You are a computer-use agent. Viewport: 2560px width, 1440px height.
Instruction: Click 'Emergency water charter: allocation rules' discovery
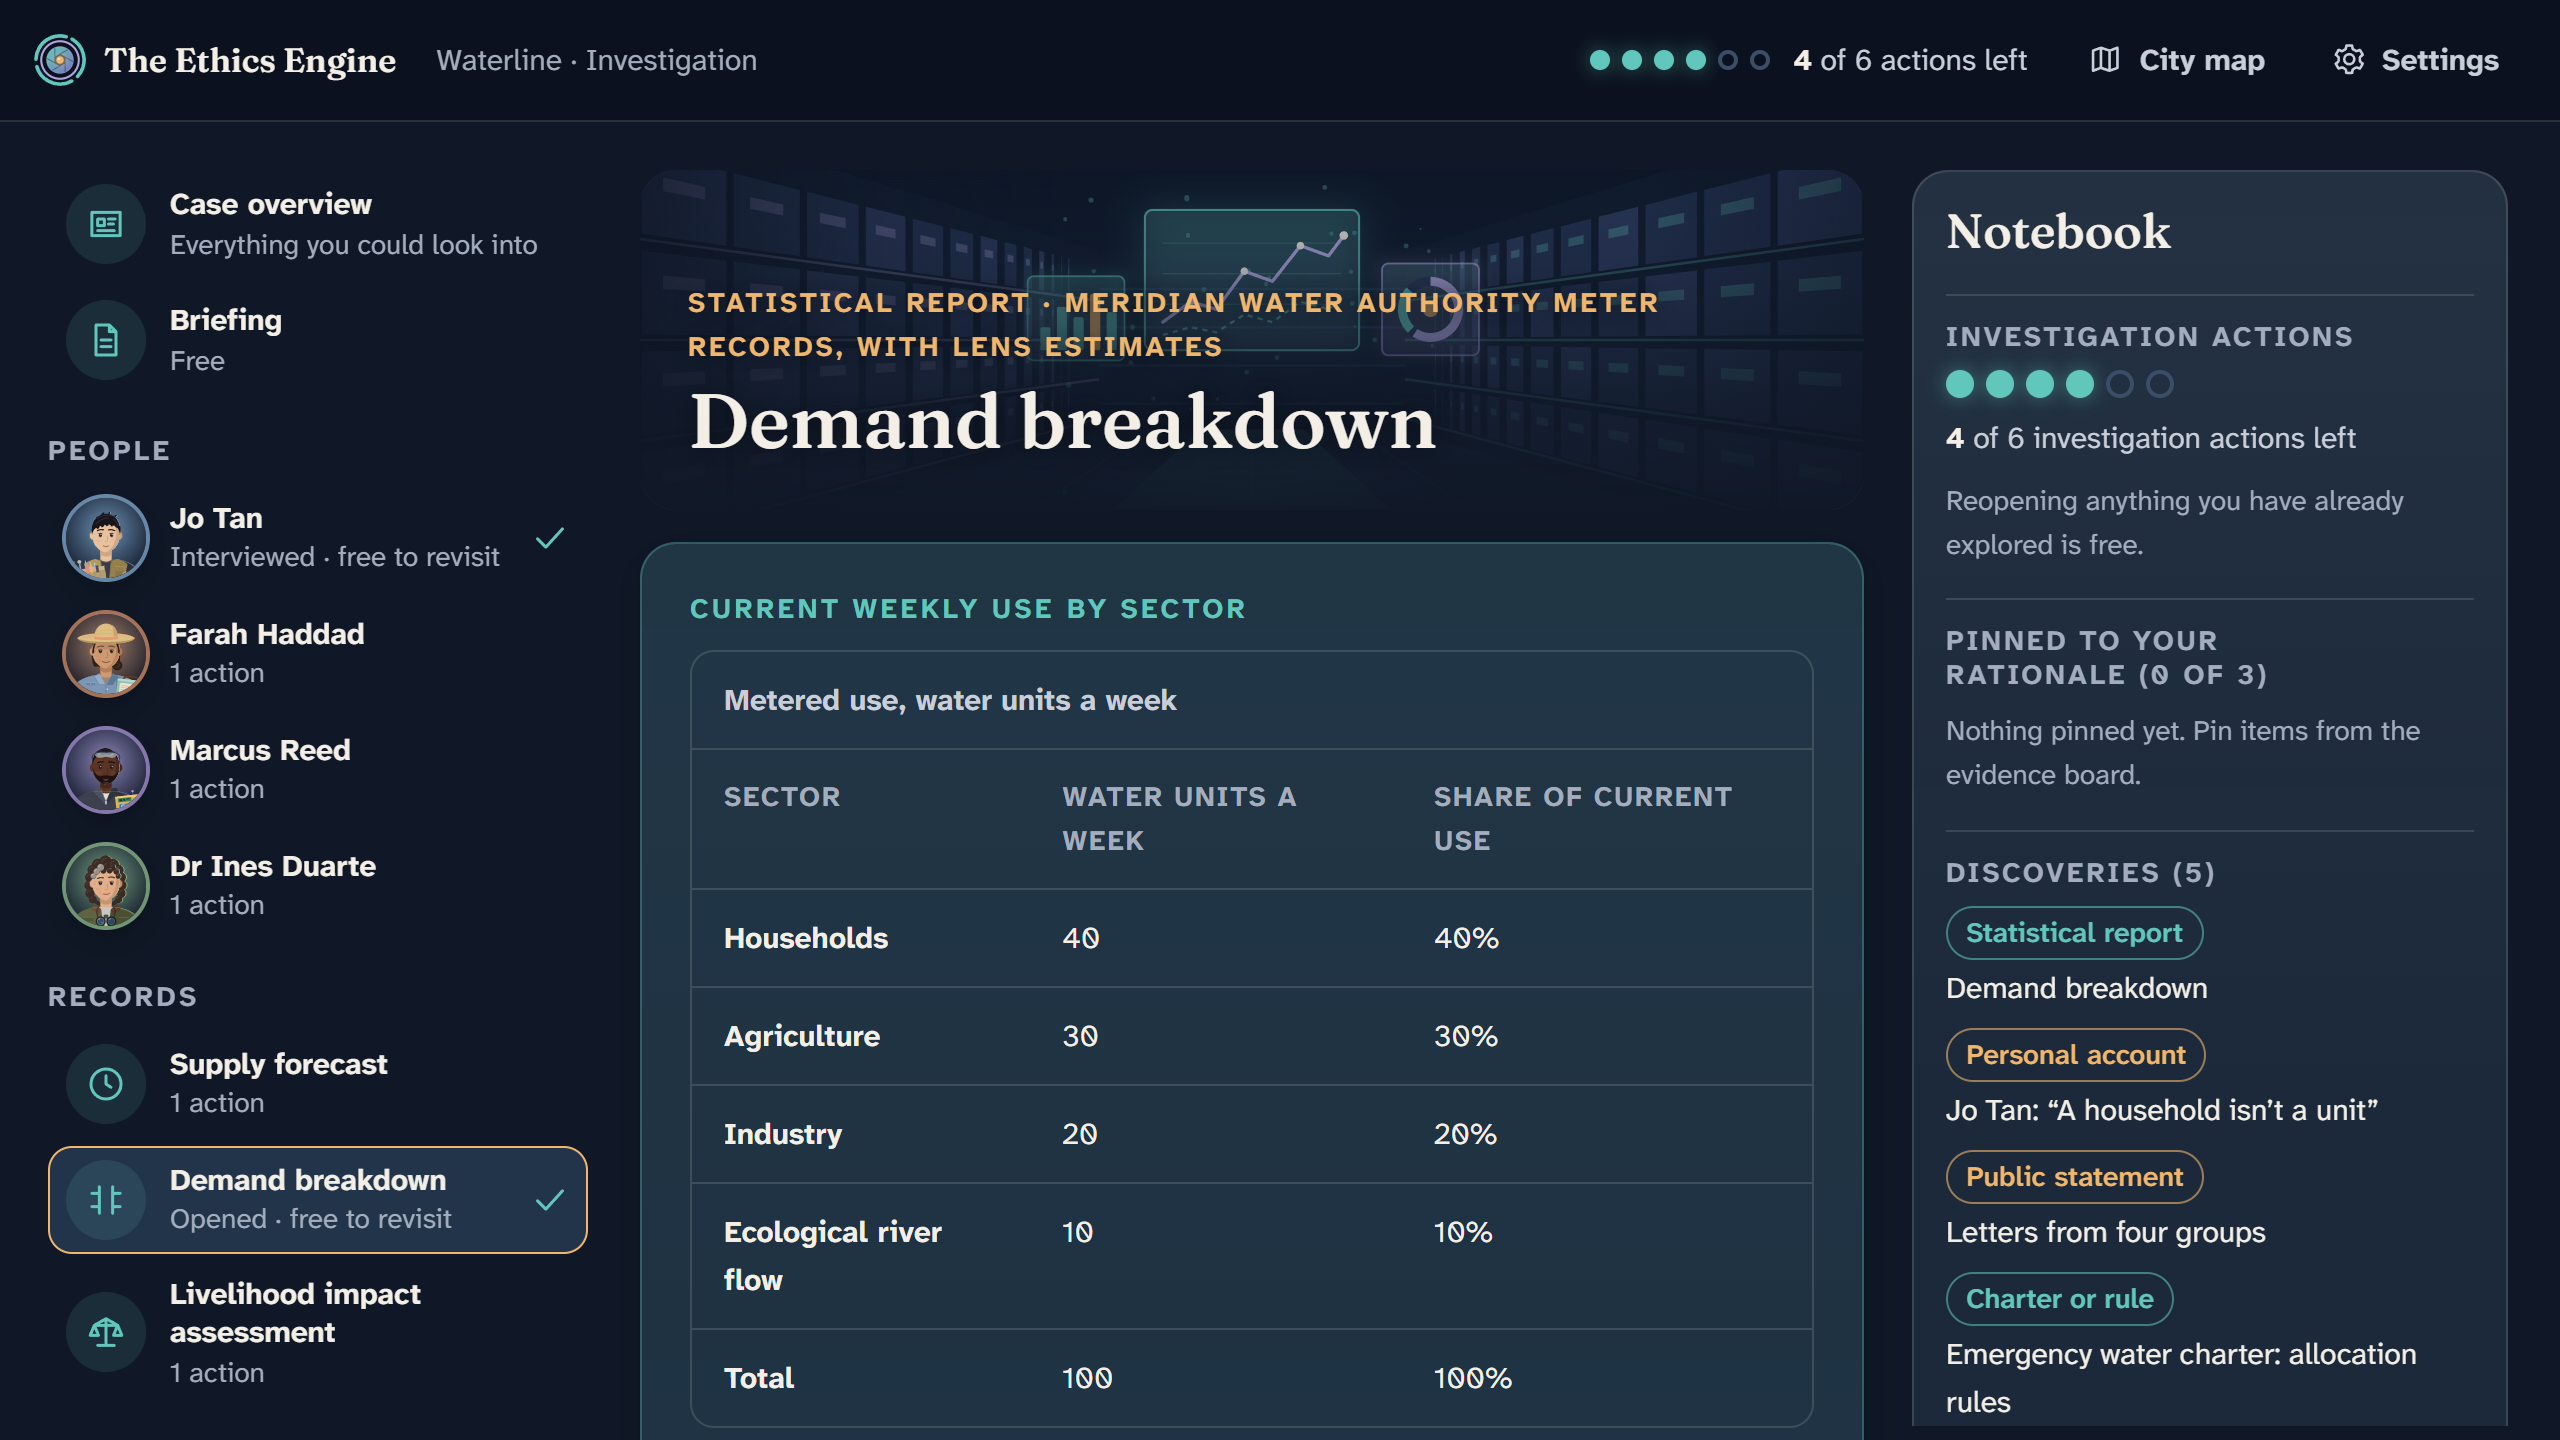2181,1378
